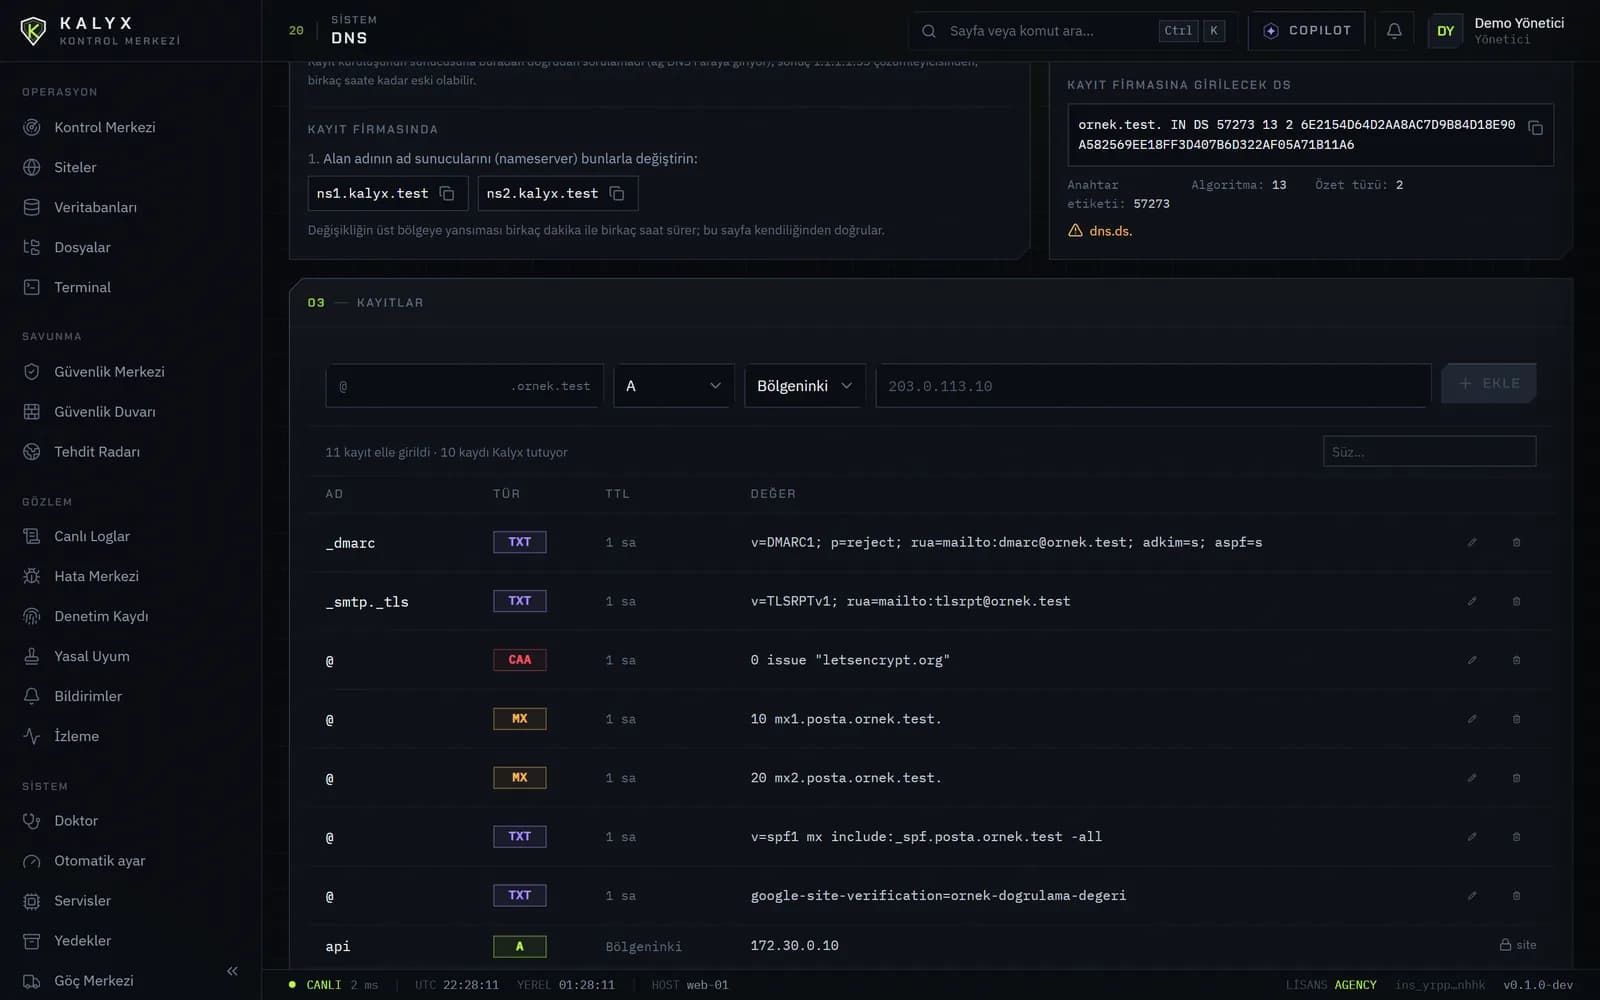The height and width of the screenshot is (1000, 1600).
Task: Click the Süz filter box
Action: [1429, 452]
